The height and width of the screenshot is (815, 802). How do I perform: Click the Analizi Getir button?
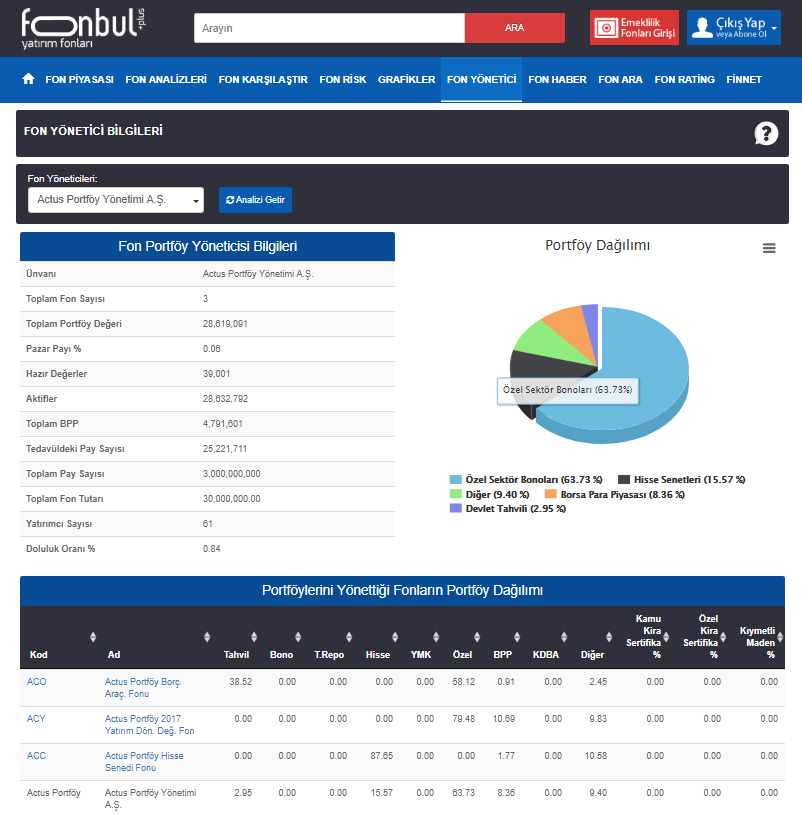[x=255, y=200]
